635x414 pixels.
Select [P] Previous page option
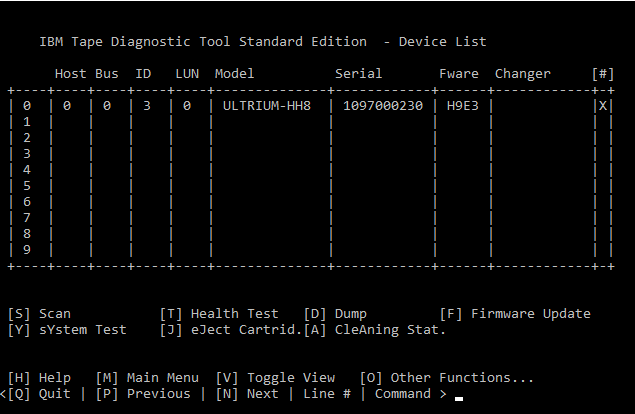pyautogui.click(x=143, y=394)
